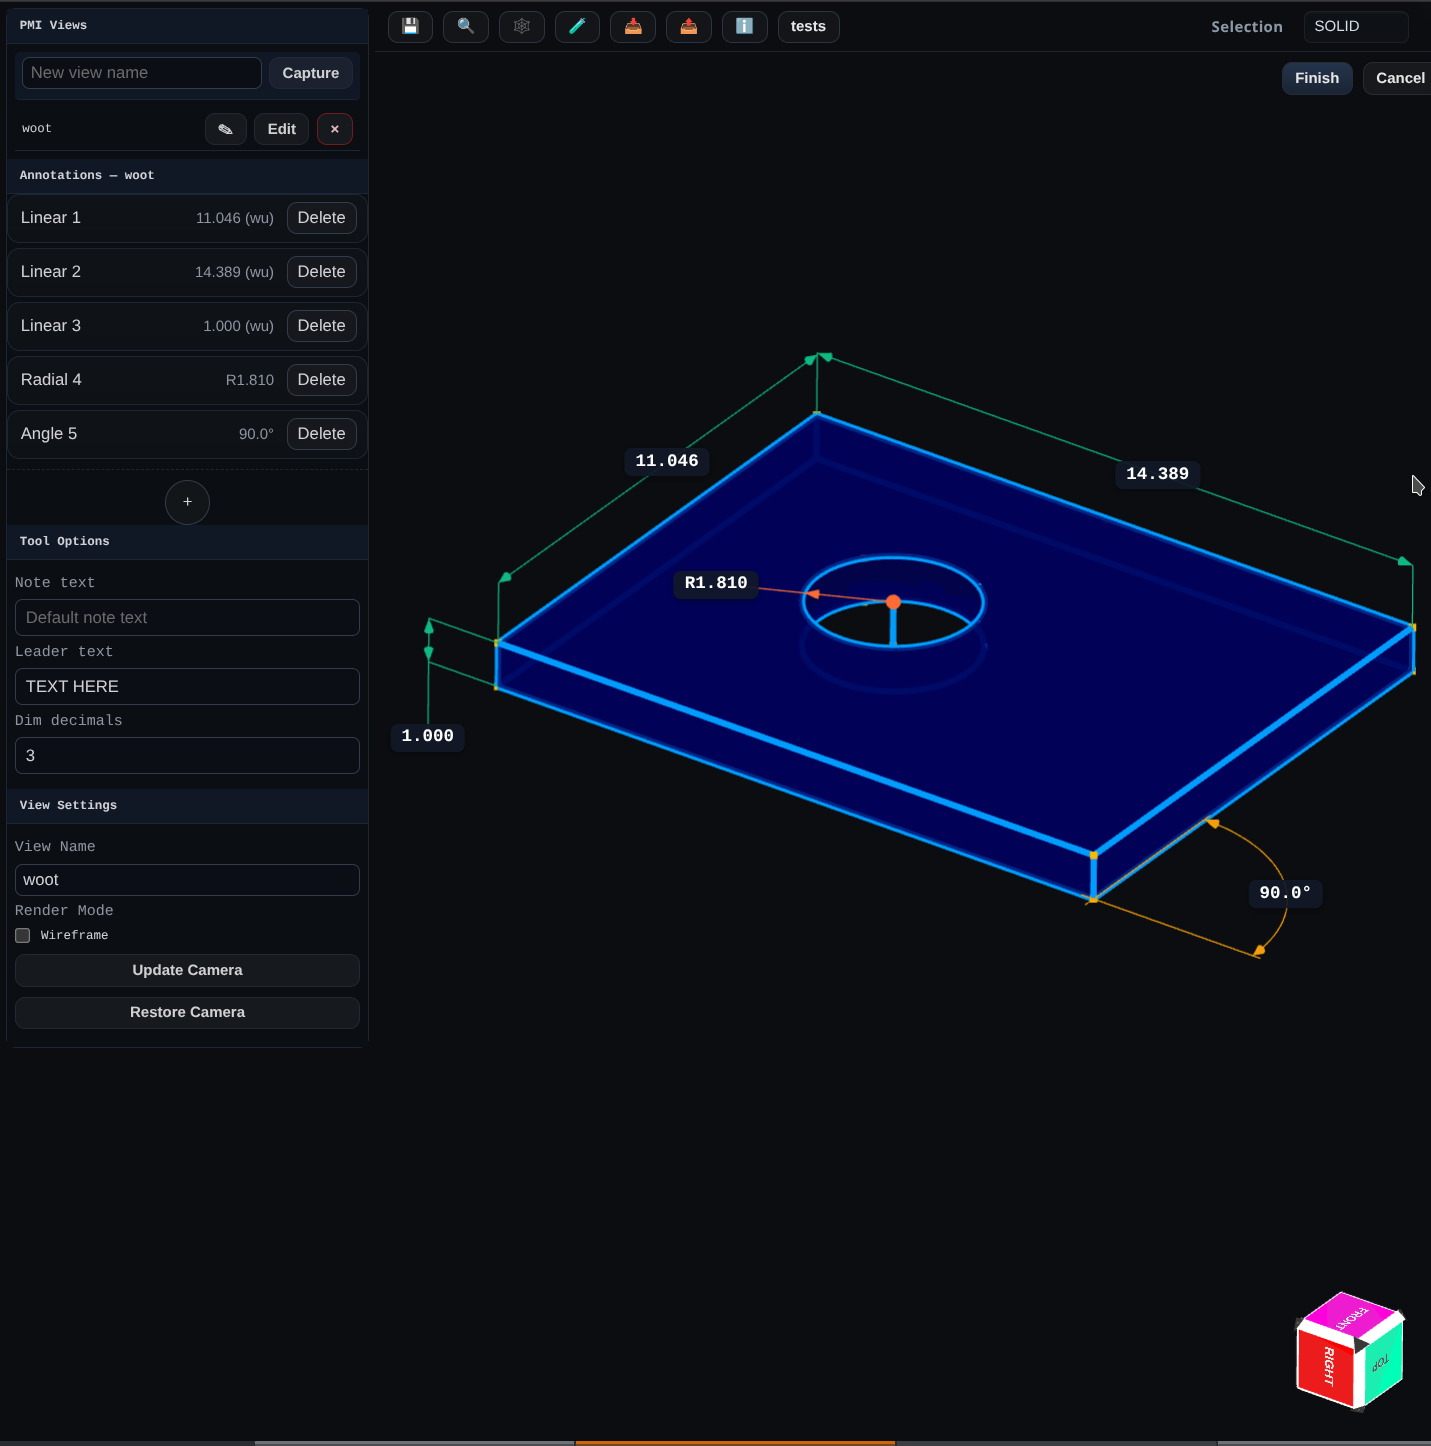Click the test tube toolbar icon
The height and width of the screenshot is (1446, 1431).
click(x=577, y=27)
